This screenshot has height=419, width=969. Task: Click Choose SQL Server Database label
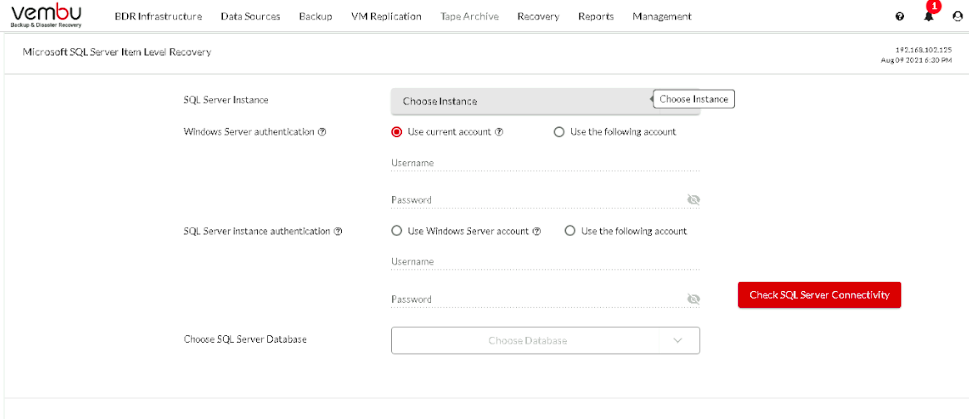(245, 339)
